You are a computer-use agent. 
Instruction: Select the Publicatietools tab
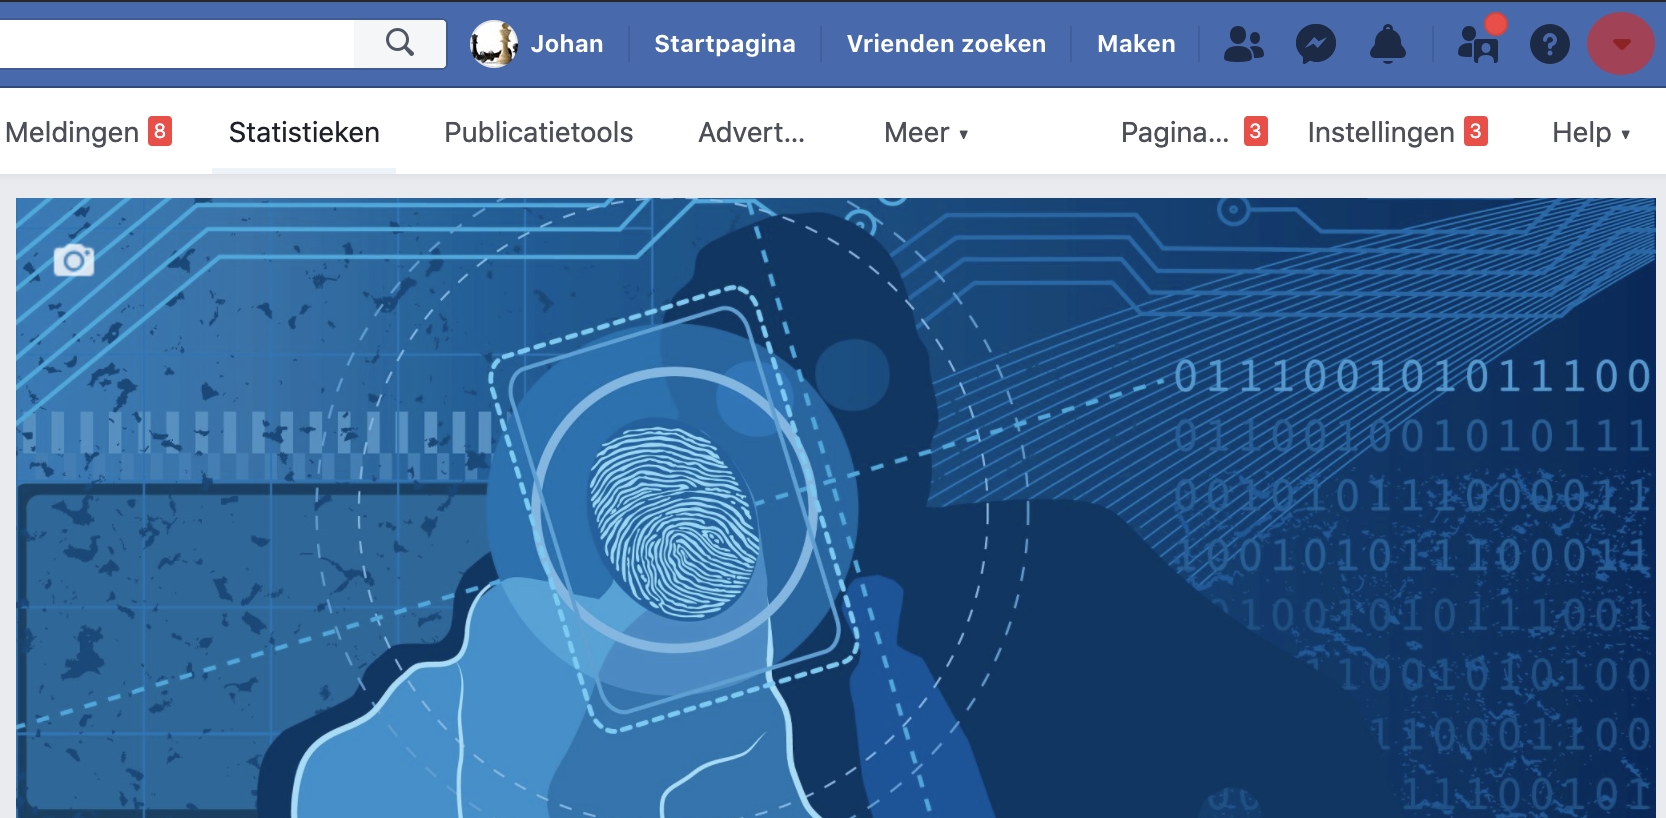pos(538,132)
